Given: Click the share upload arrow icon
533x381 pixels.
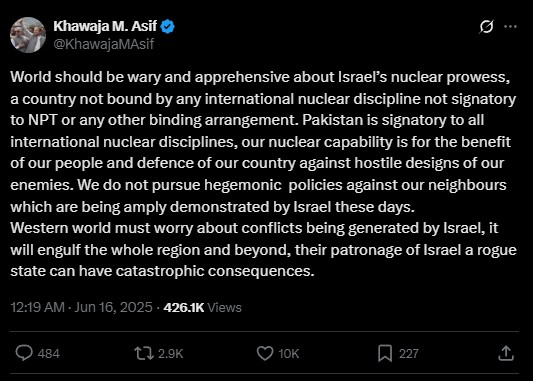Looking at the screenshot, I should pyautogui.click(x=506, y=353).
